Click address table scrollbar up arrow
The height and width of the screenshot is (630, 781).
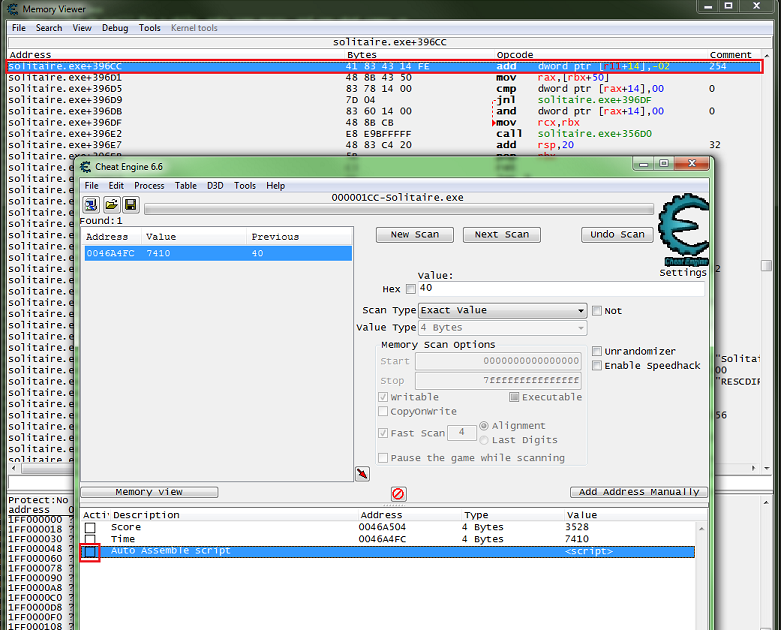[701, 528]
